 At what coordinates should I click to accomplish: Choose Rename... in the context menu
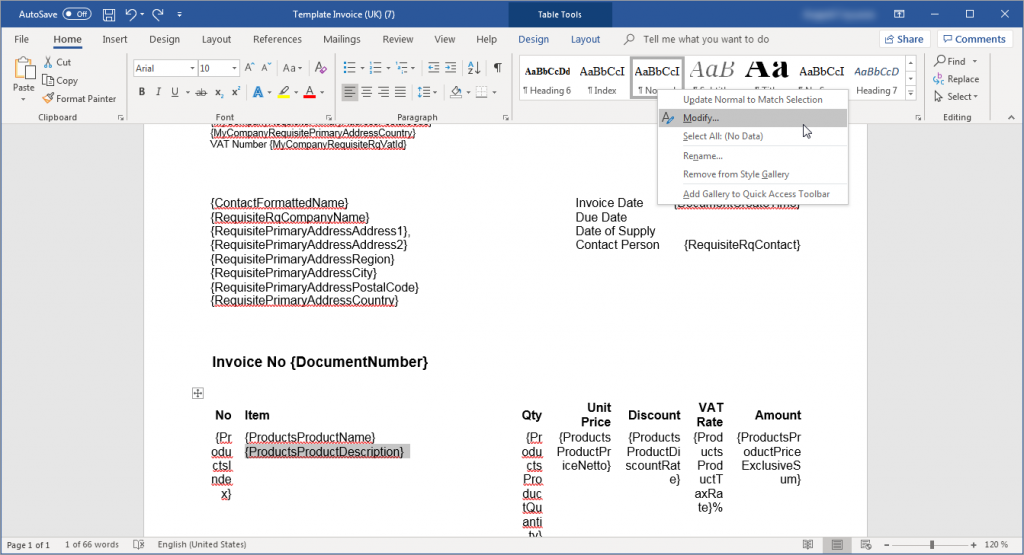click(x=753, y=156)
